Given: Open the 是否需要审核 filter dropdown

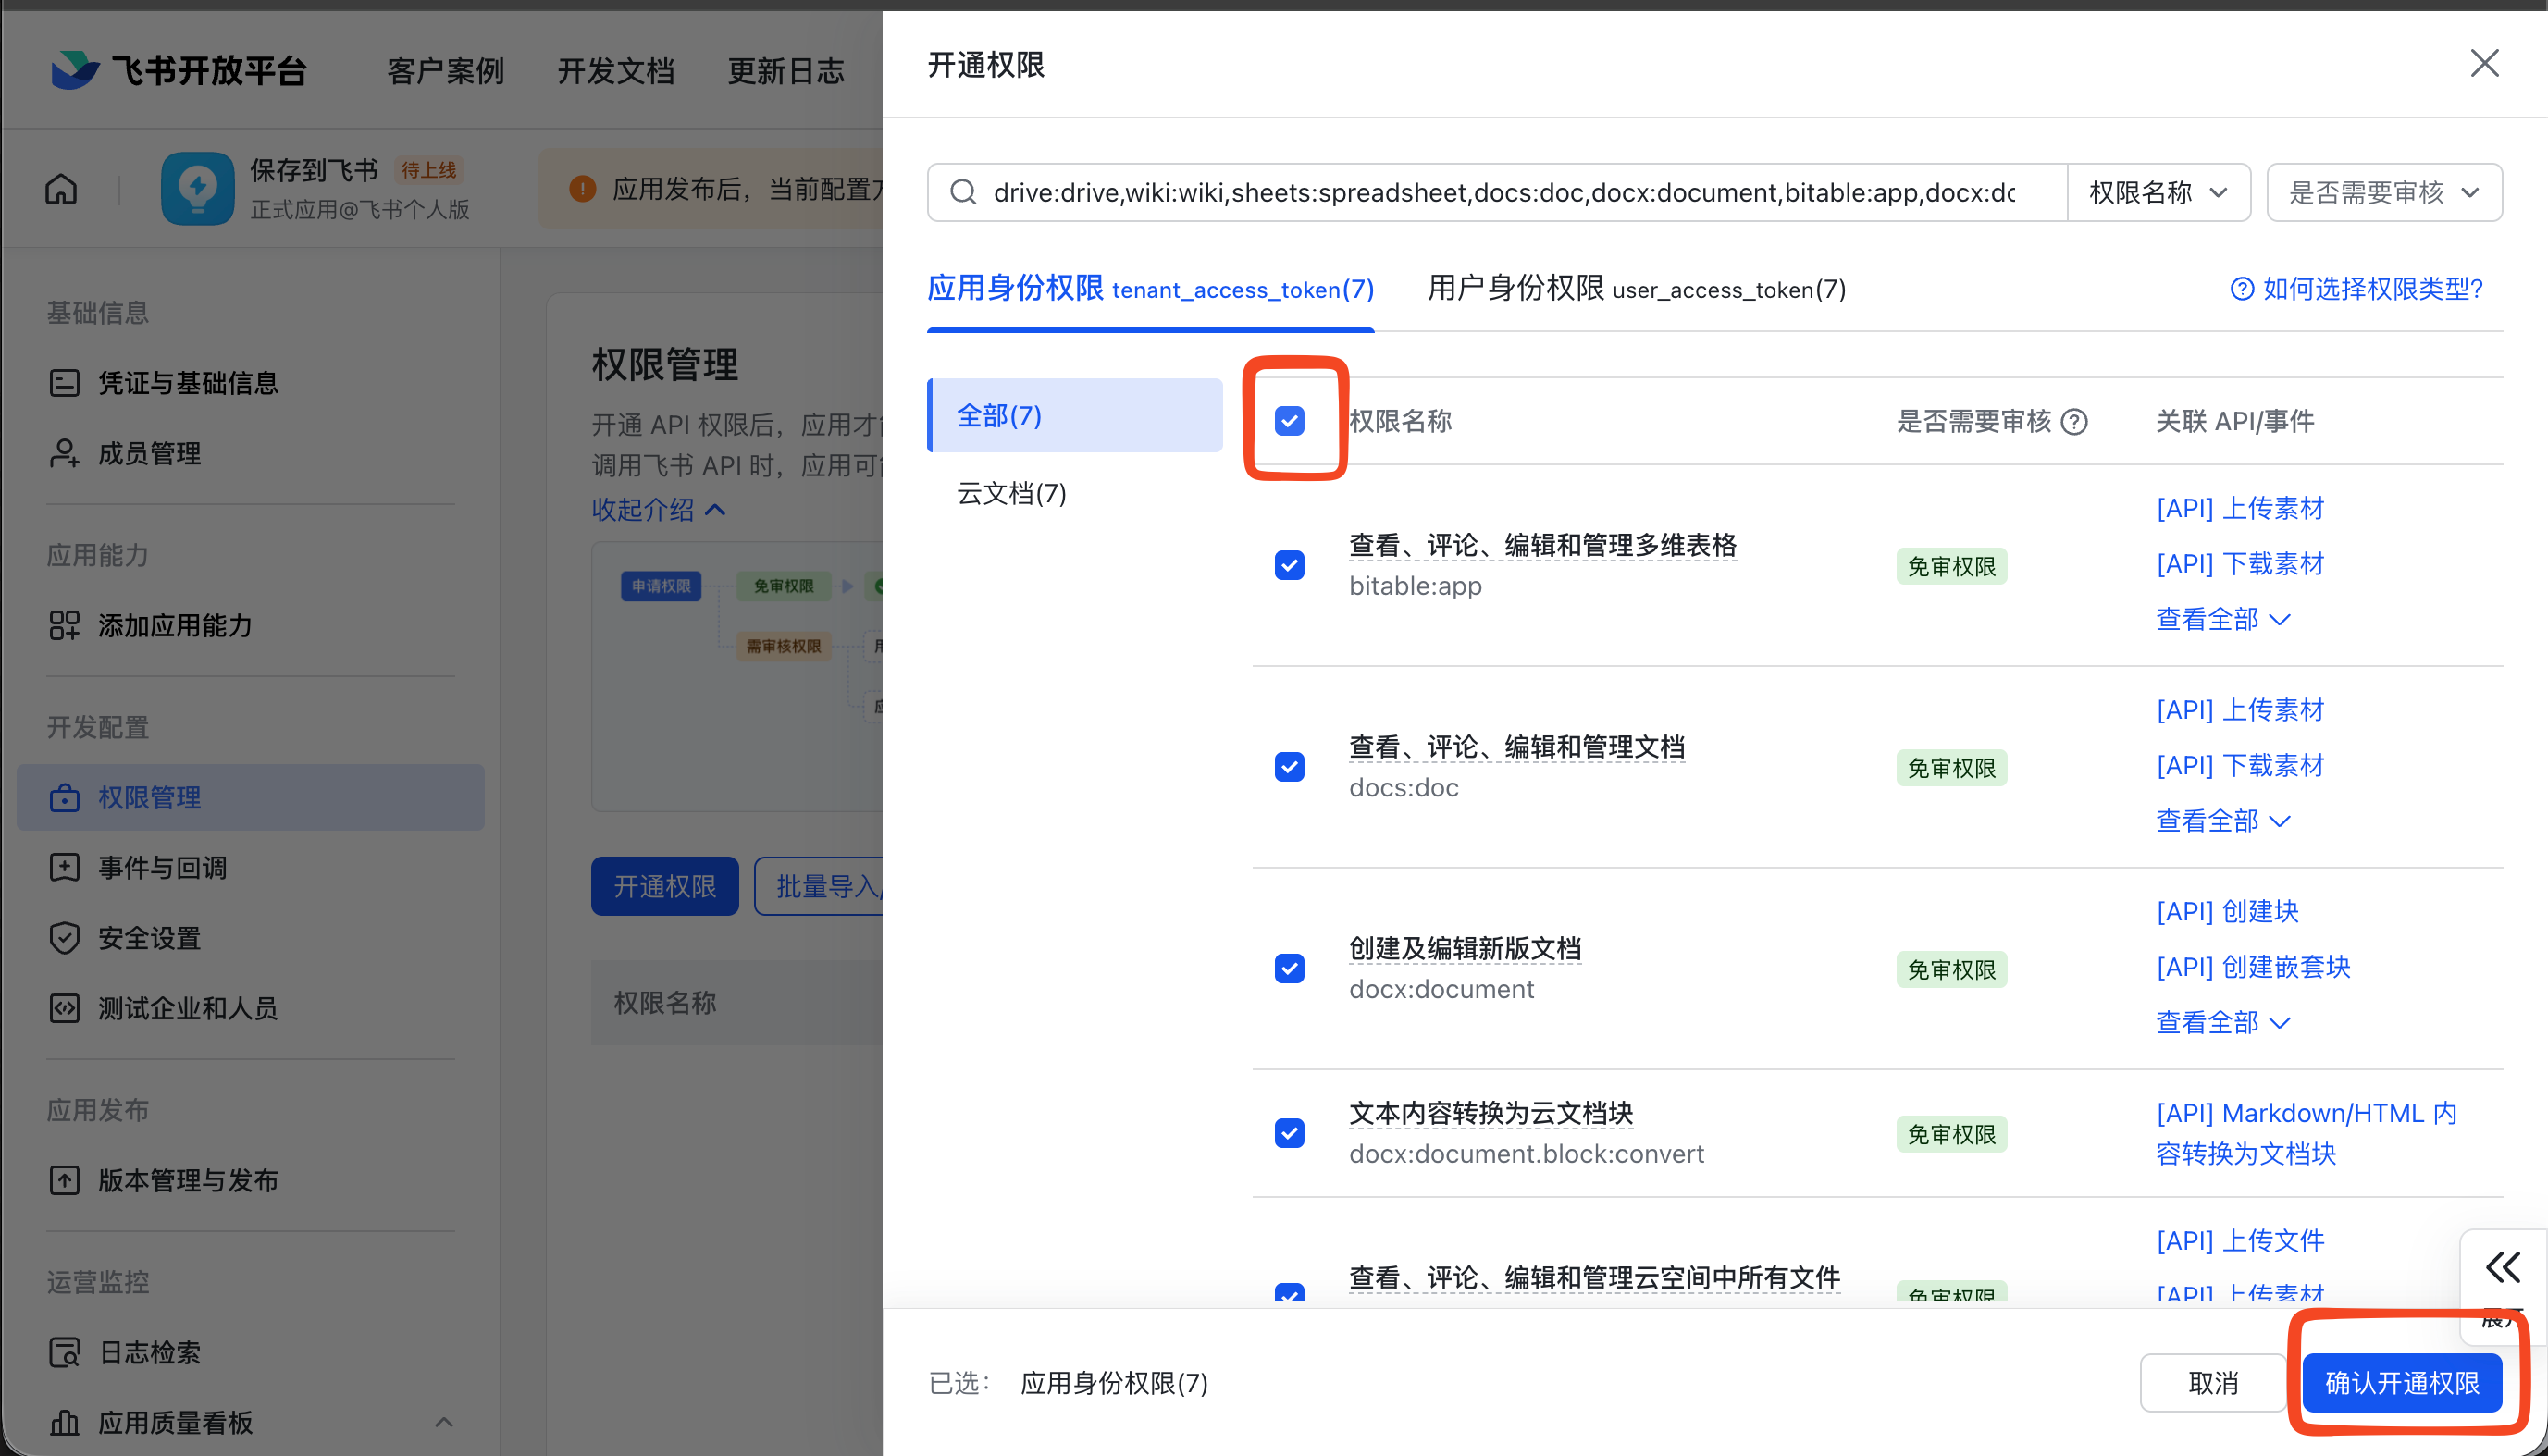Looking at the screenshot, I should [x=2384, y=192].
